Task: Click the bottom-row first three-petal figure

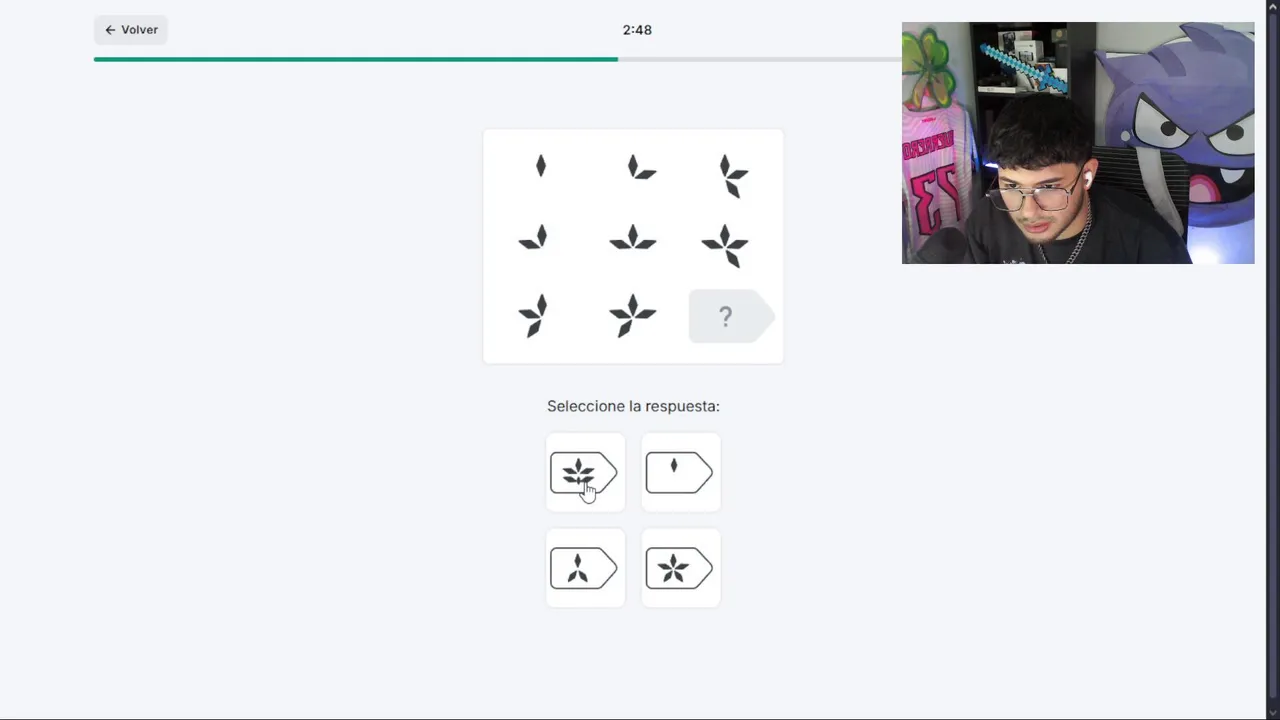Action: coord(534,315)
